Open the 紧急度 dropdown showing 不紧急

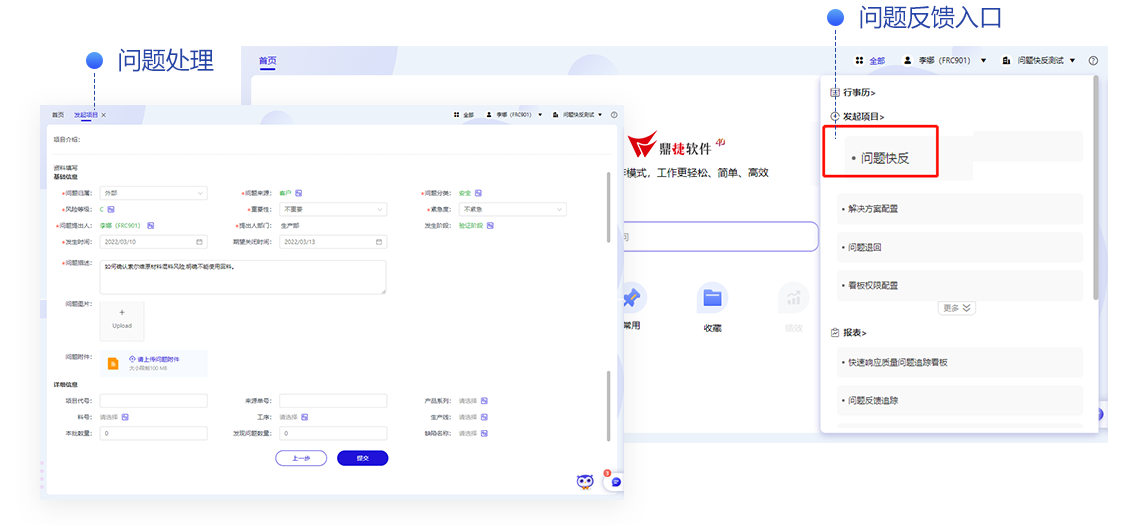pos(513,210)
